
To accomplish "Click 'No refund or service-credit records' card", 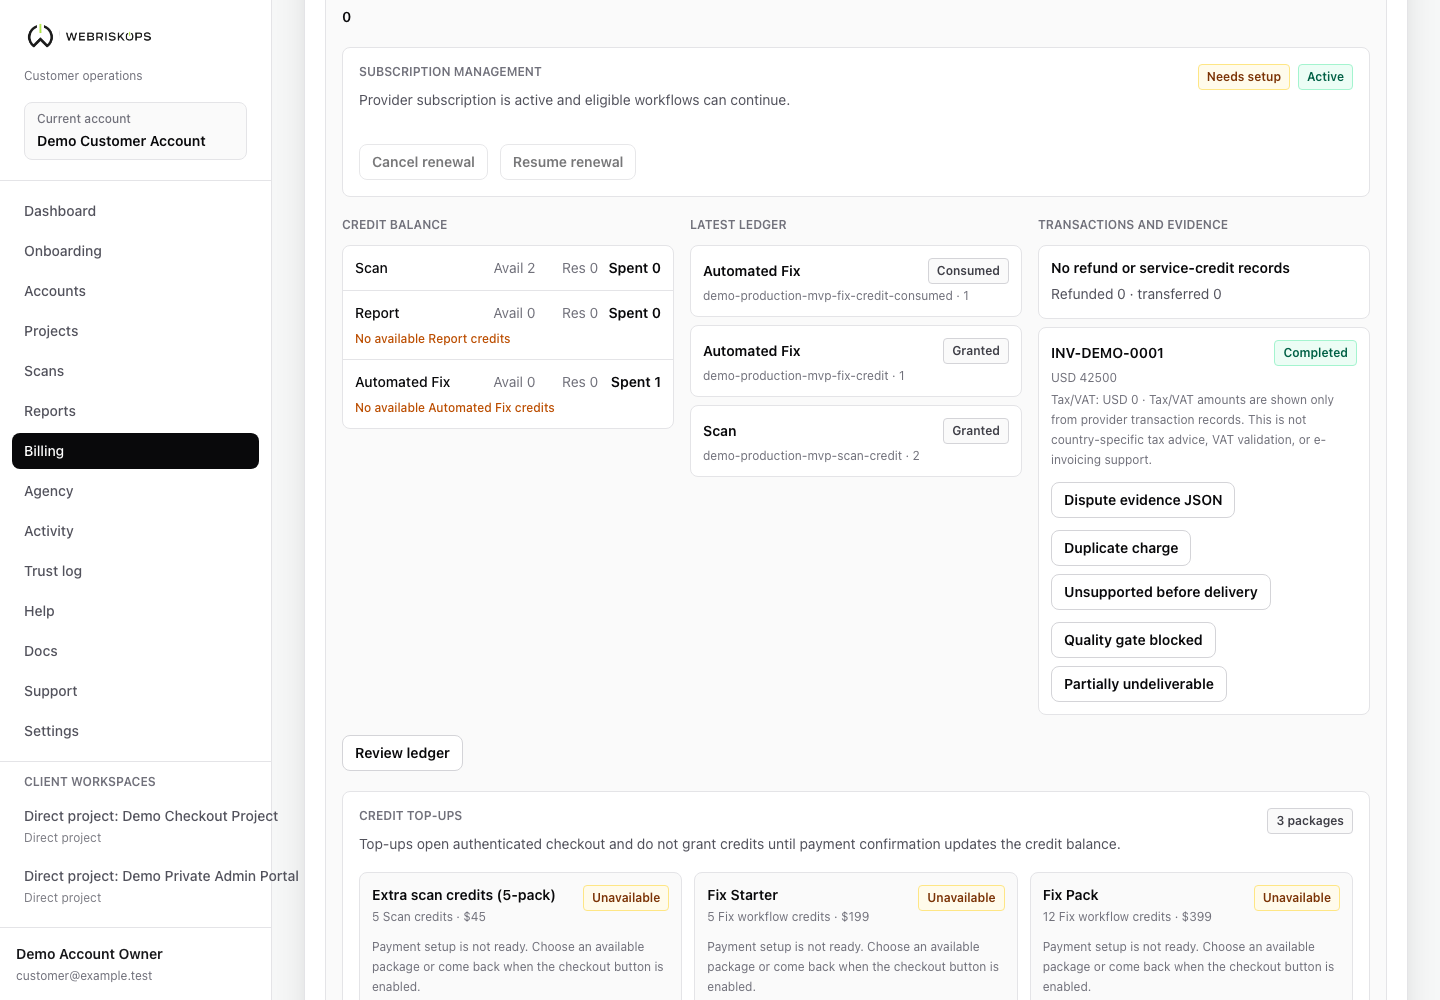I will [1204, 282].
